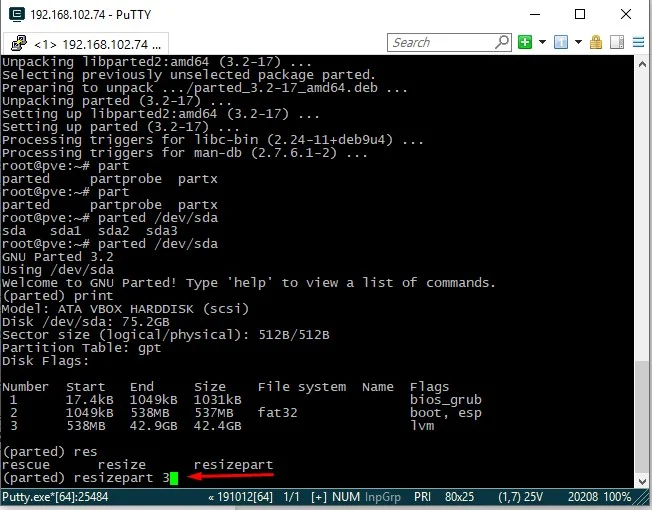Click the 'resizepart 3' command line text

[x=122, y=478]
